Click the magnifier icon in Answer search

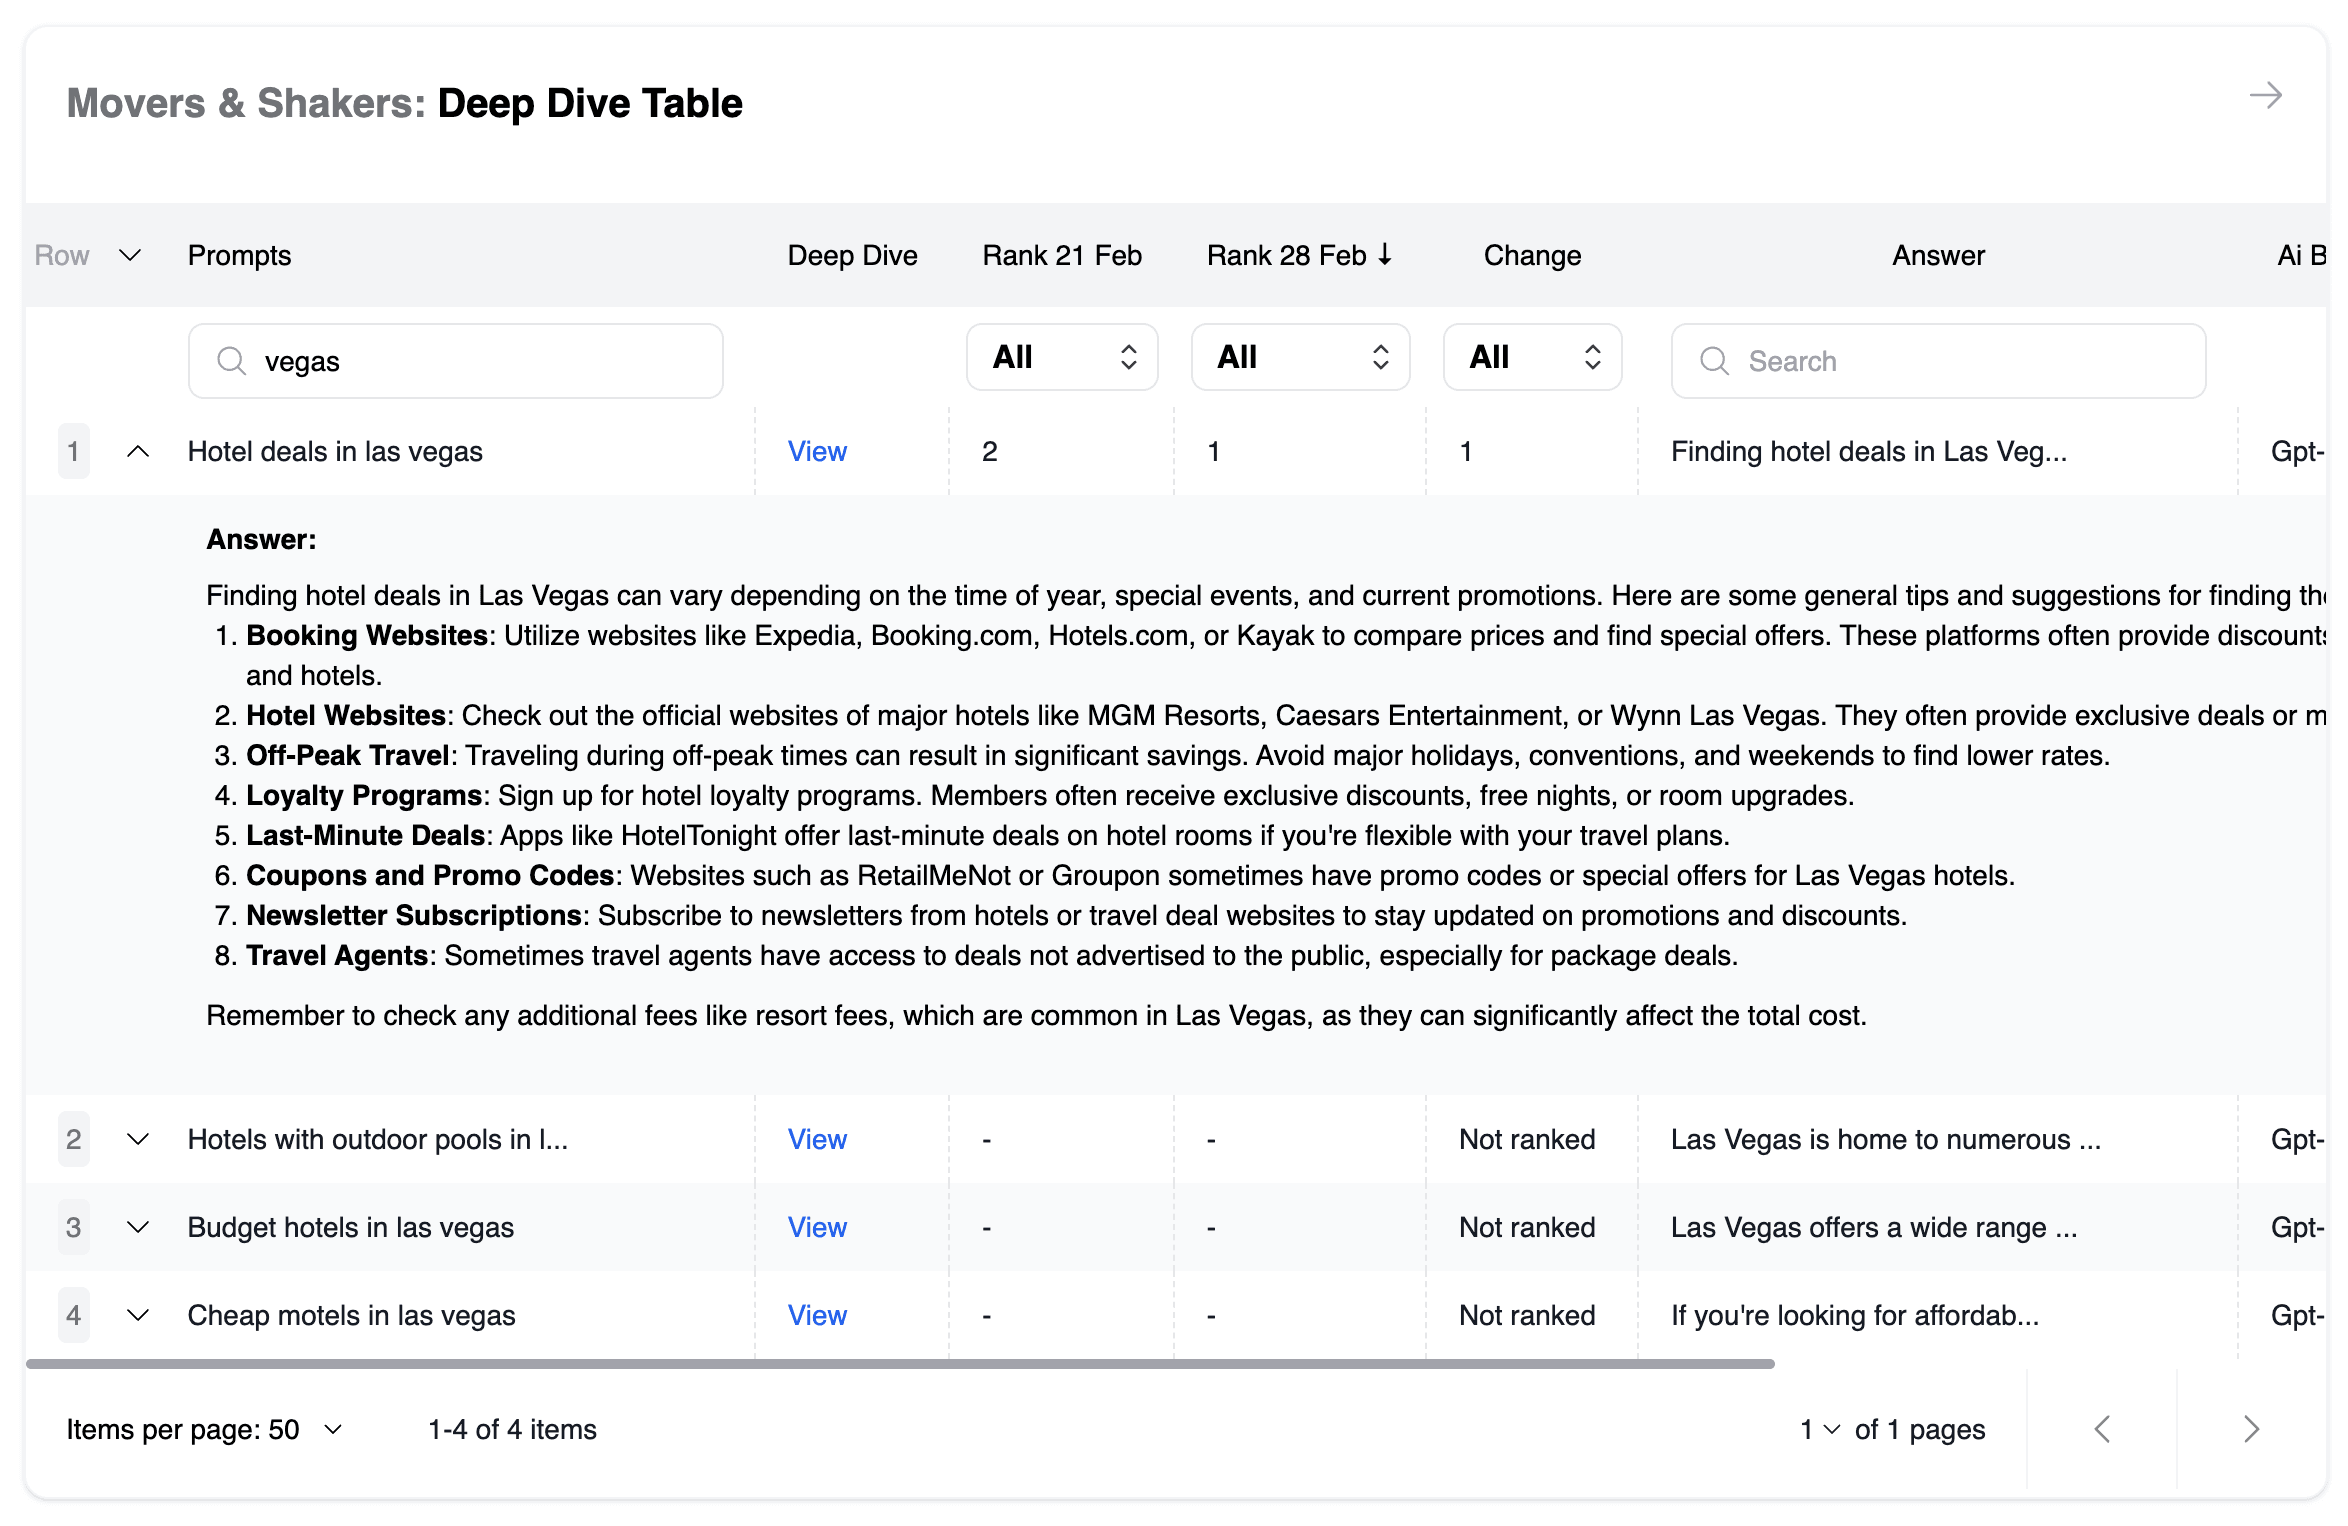[1714, 360]
